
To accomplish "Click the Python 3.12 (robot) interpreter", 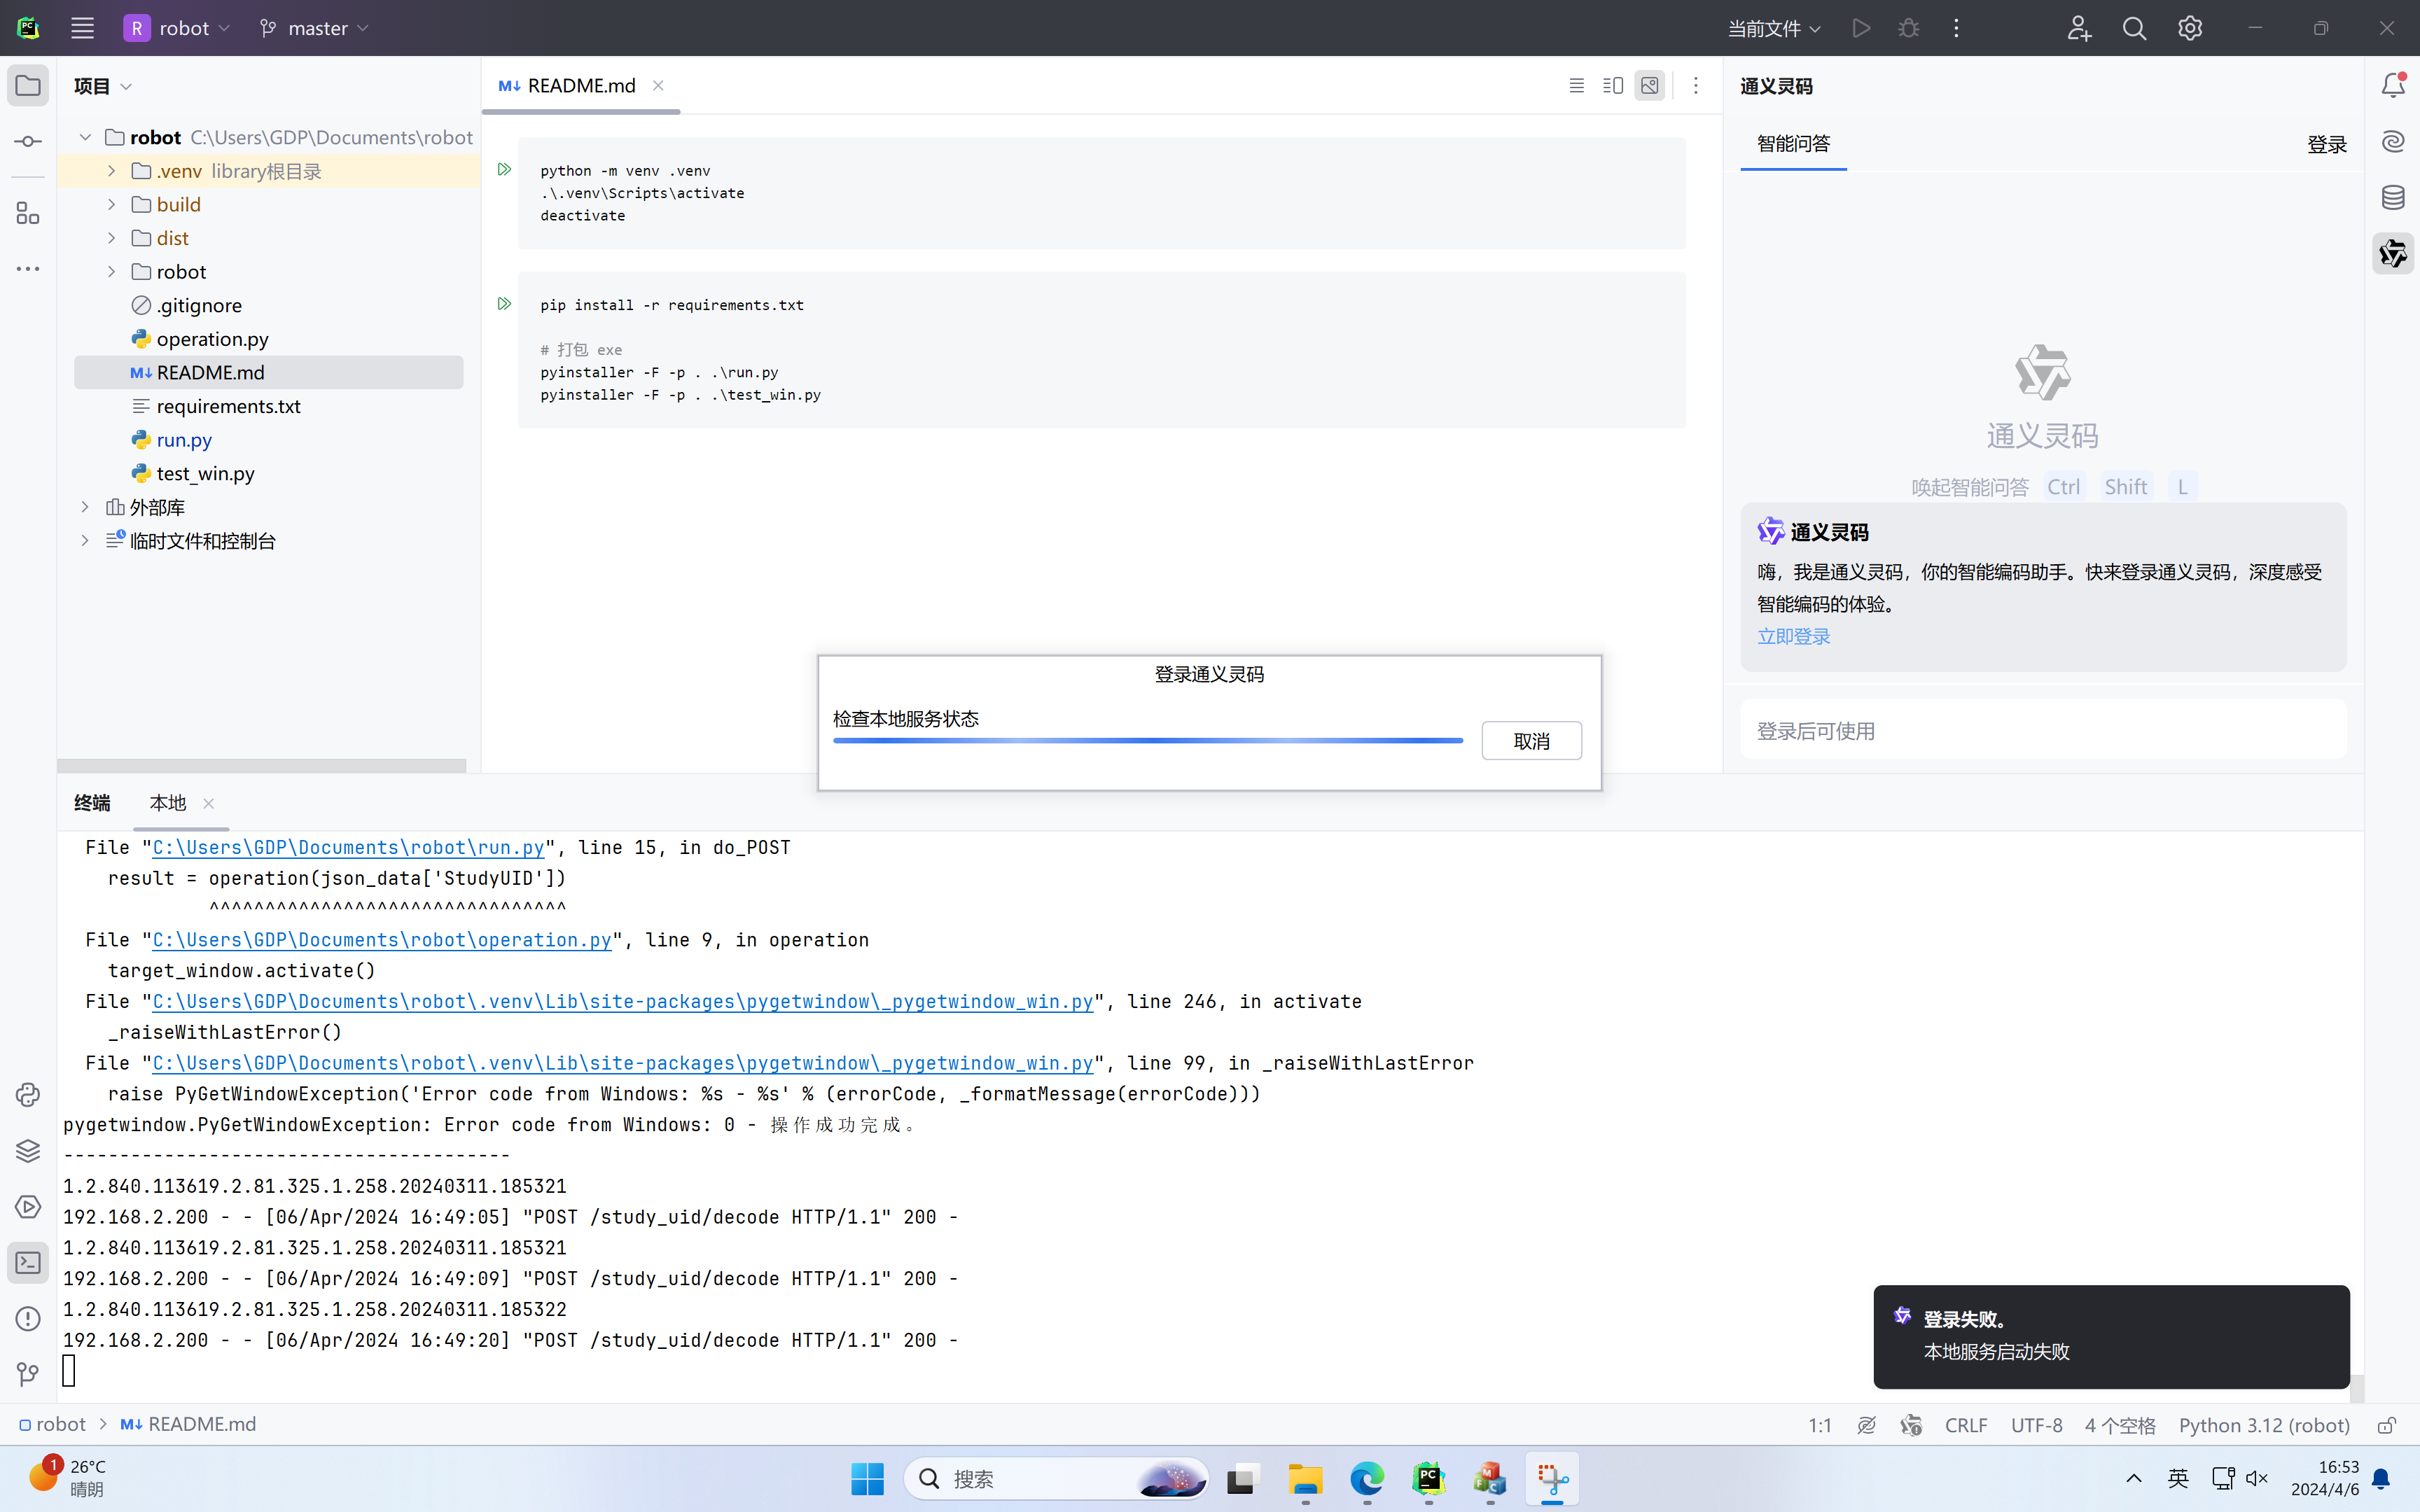I will [2264, 1425].
